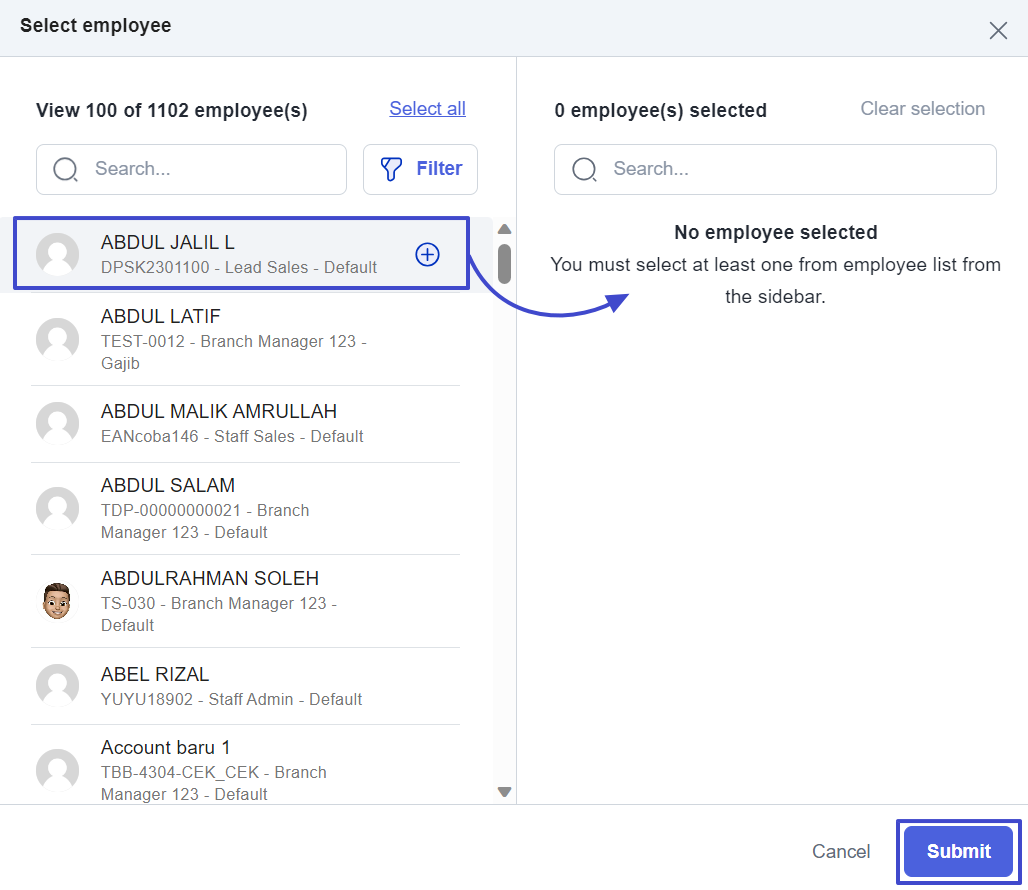Focus the employee list search field
This screenshot has height=890, width=1028.
coord(210,169)
